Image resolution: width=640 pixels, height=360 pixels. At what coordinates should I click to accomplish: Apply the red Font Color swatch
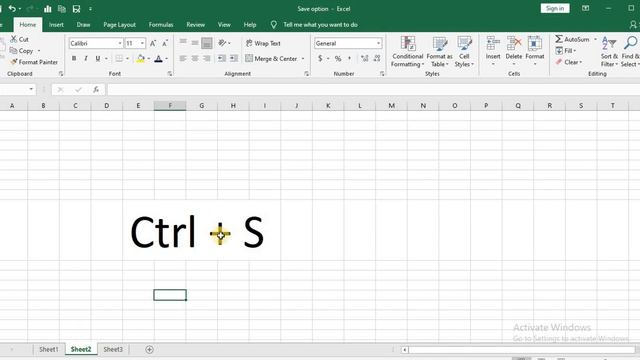pyautogui.click(x=158, y=59)
